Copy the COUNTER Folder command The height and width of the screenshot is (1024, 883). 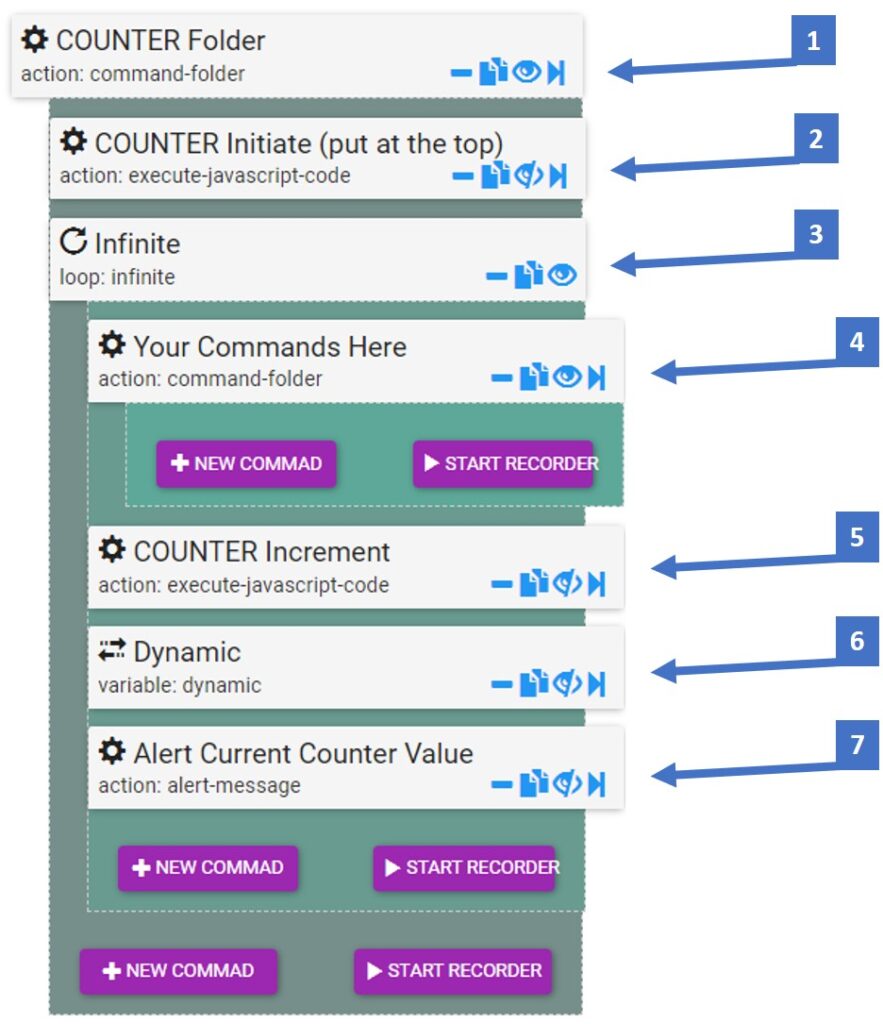pos(493,71)
